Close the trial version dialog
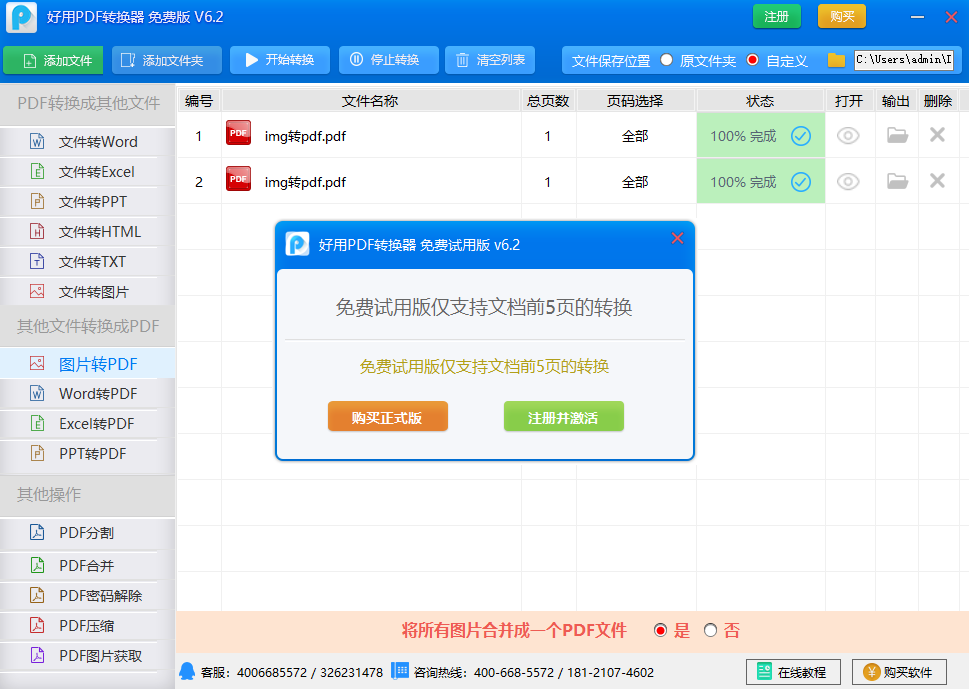This screenshot has width=969, height=689. 677,238
